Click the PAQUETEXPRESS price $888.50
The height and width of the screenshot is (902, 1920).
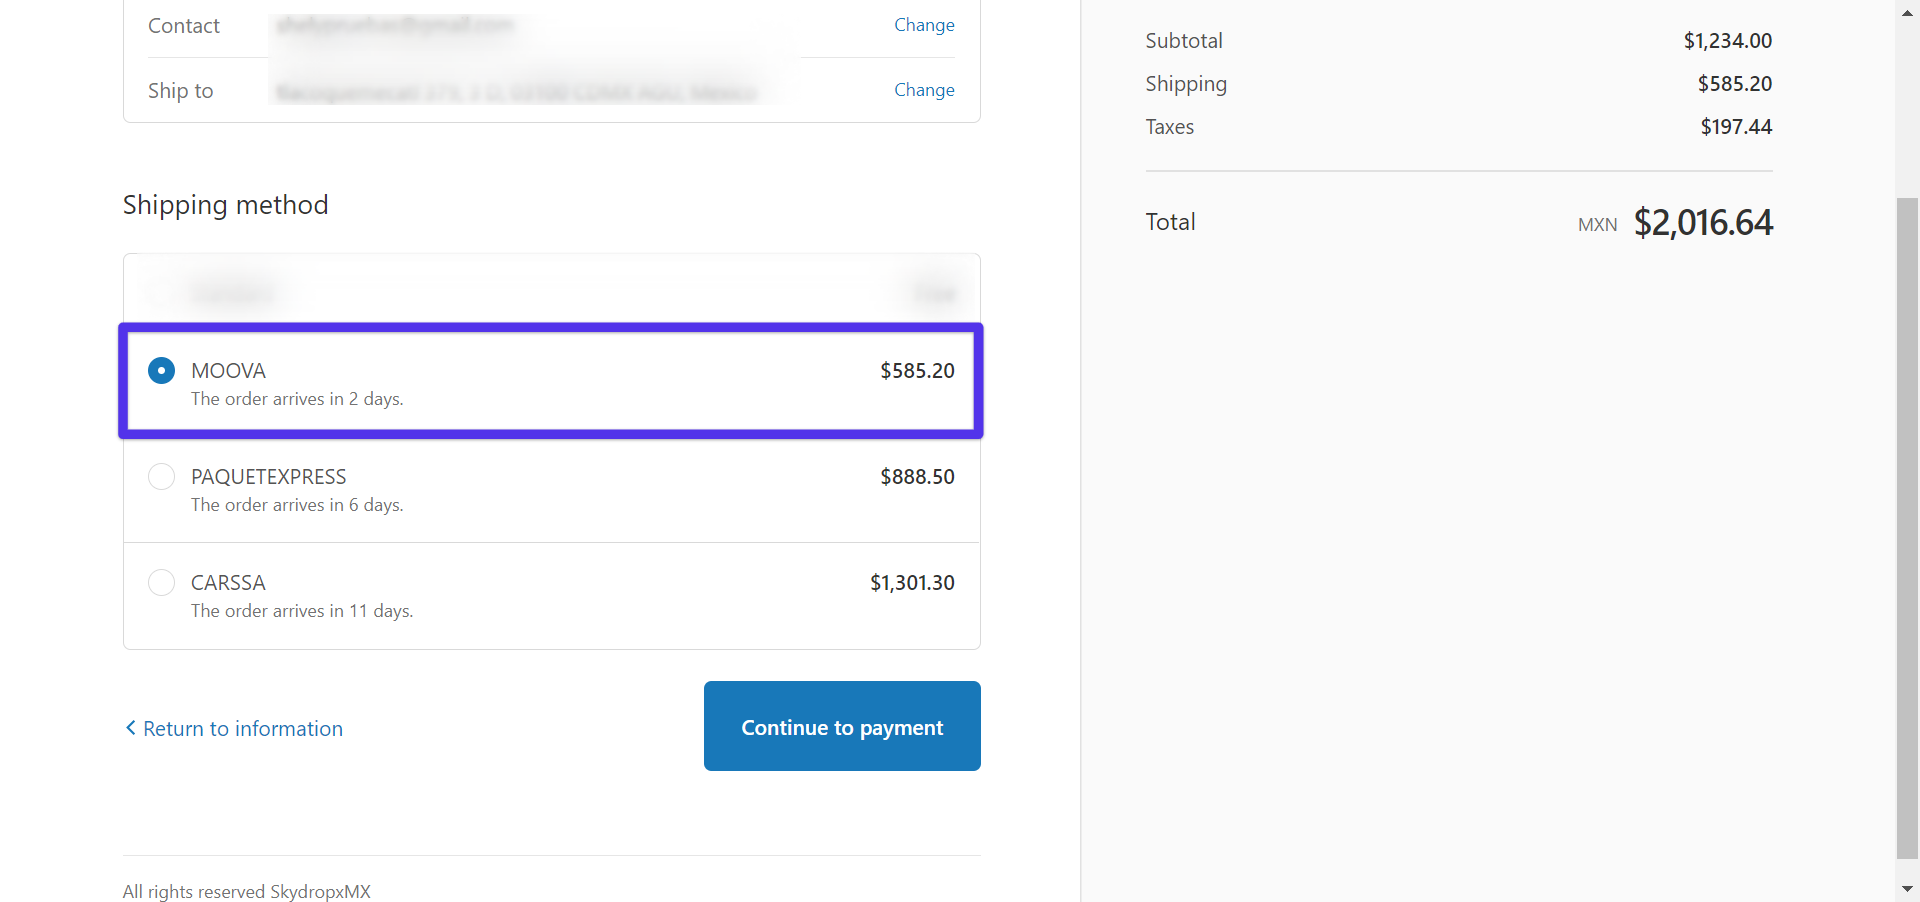[917, 477]
